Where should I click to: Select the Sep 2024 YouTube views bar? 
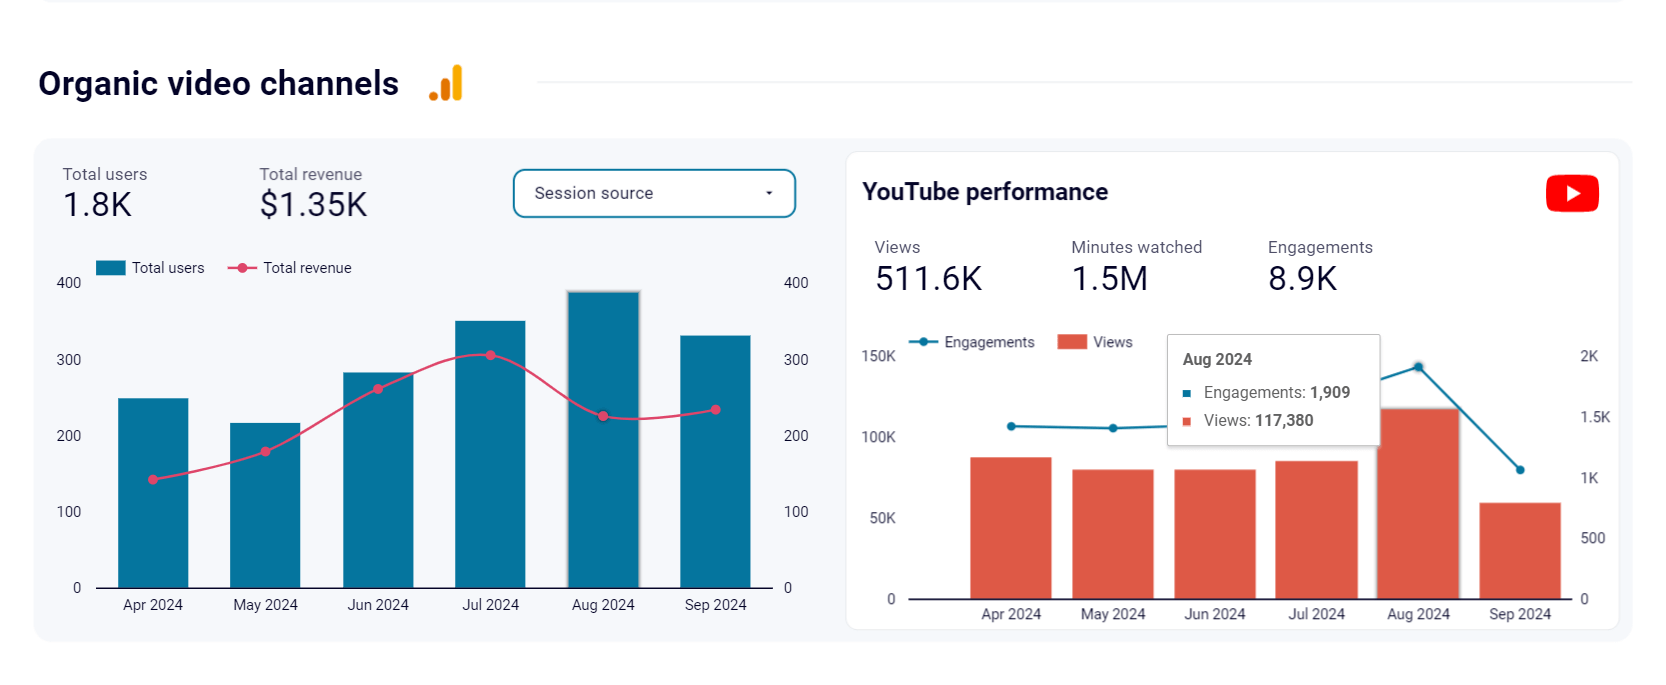1520,551
